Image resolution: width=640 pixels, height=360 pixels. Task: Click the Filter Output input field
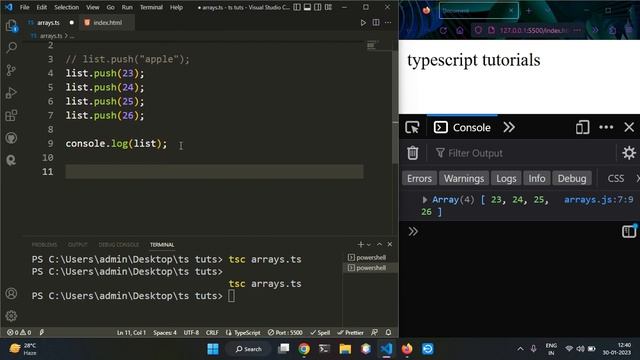524,153
